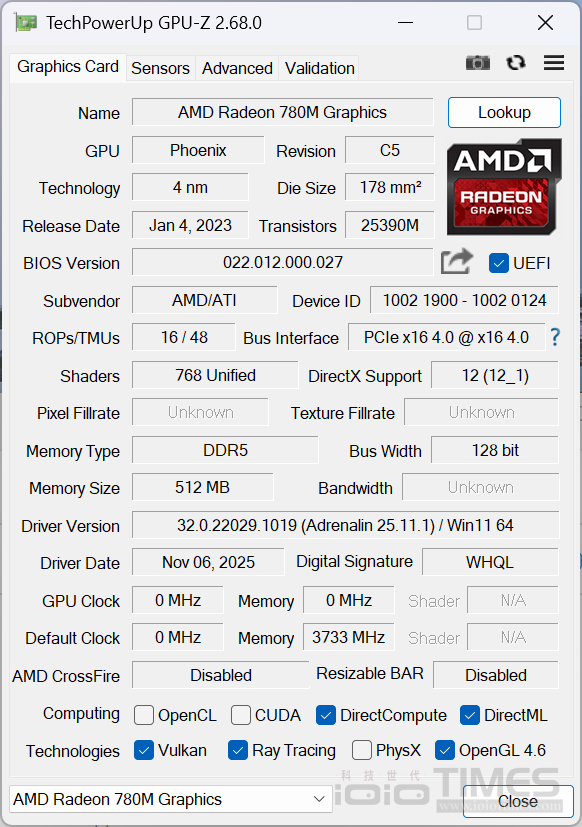Click the Digital Signature WHQL field

[x=490, y=562]
